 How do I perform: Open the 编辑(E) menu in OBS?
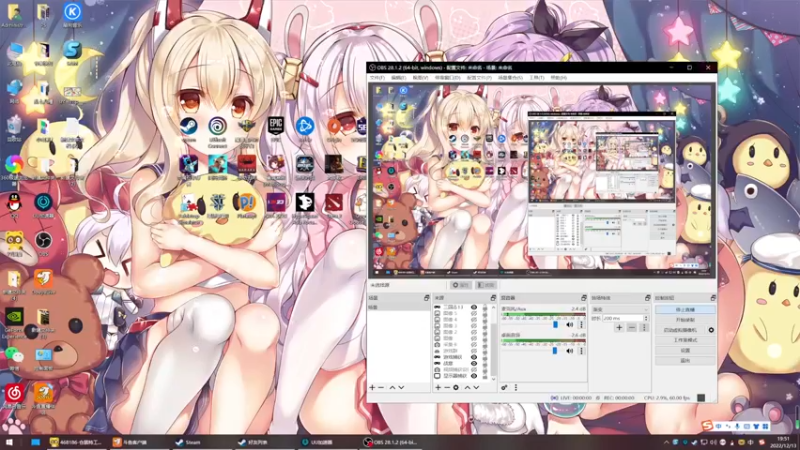pos(398,78)
